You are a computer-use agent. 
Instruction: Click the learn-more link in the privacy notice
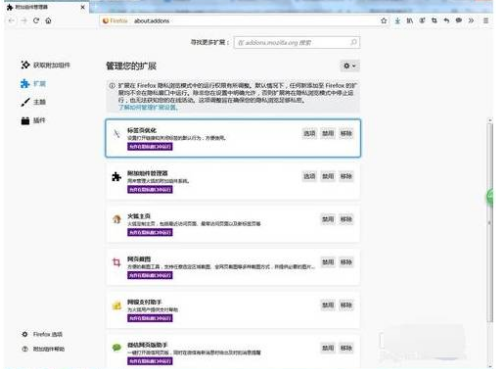pos(148,107)
